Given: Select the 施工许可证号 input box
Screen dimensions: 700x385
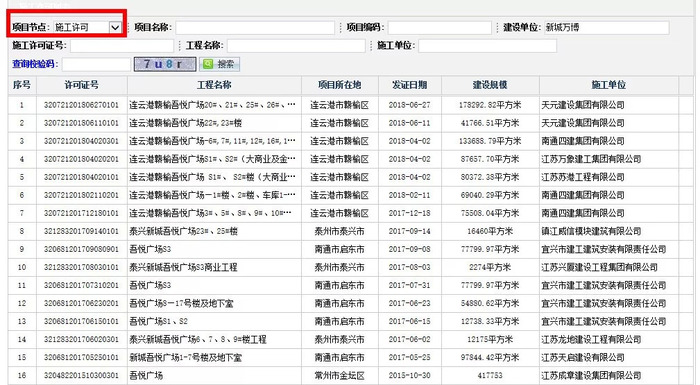Looking at the screenshot, I should [122, 46].
